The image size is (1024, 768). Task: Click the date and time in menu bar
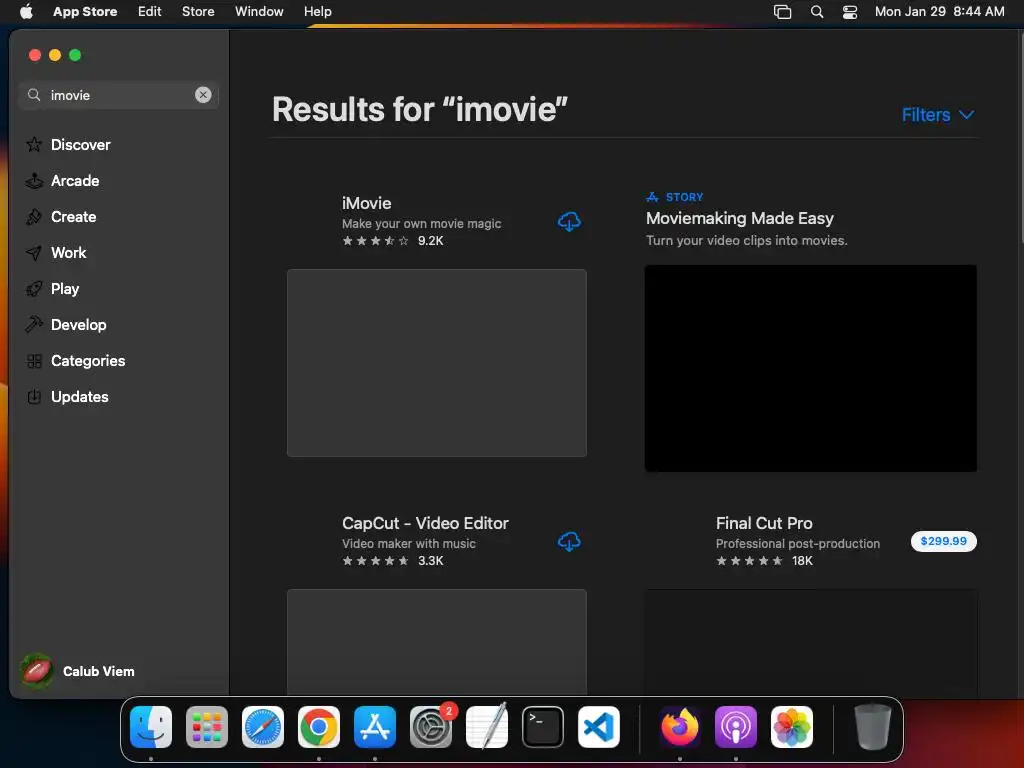coord(939,11)
